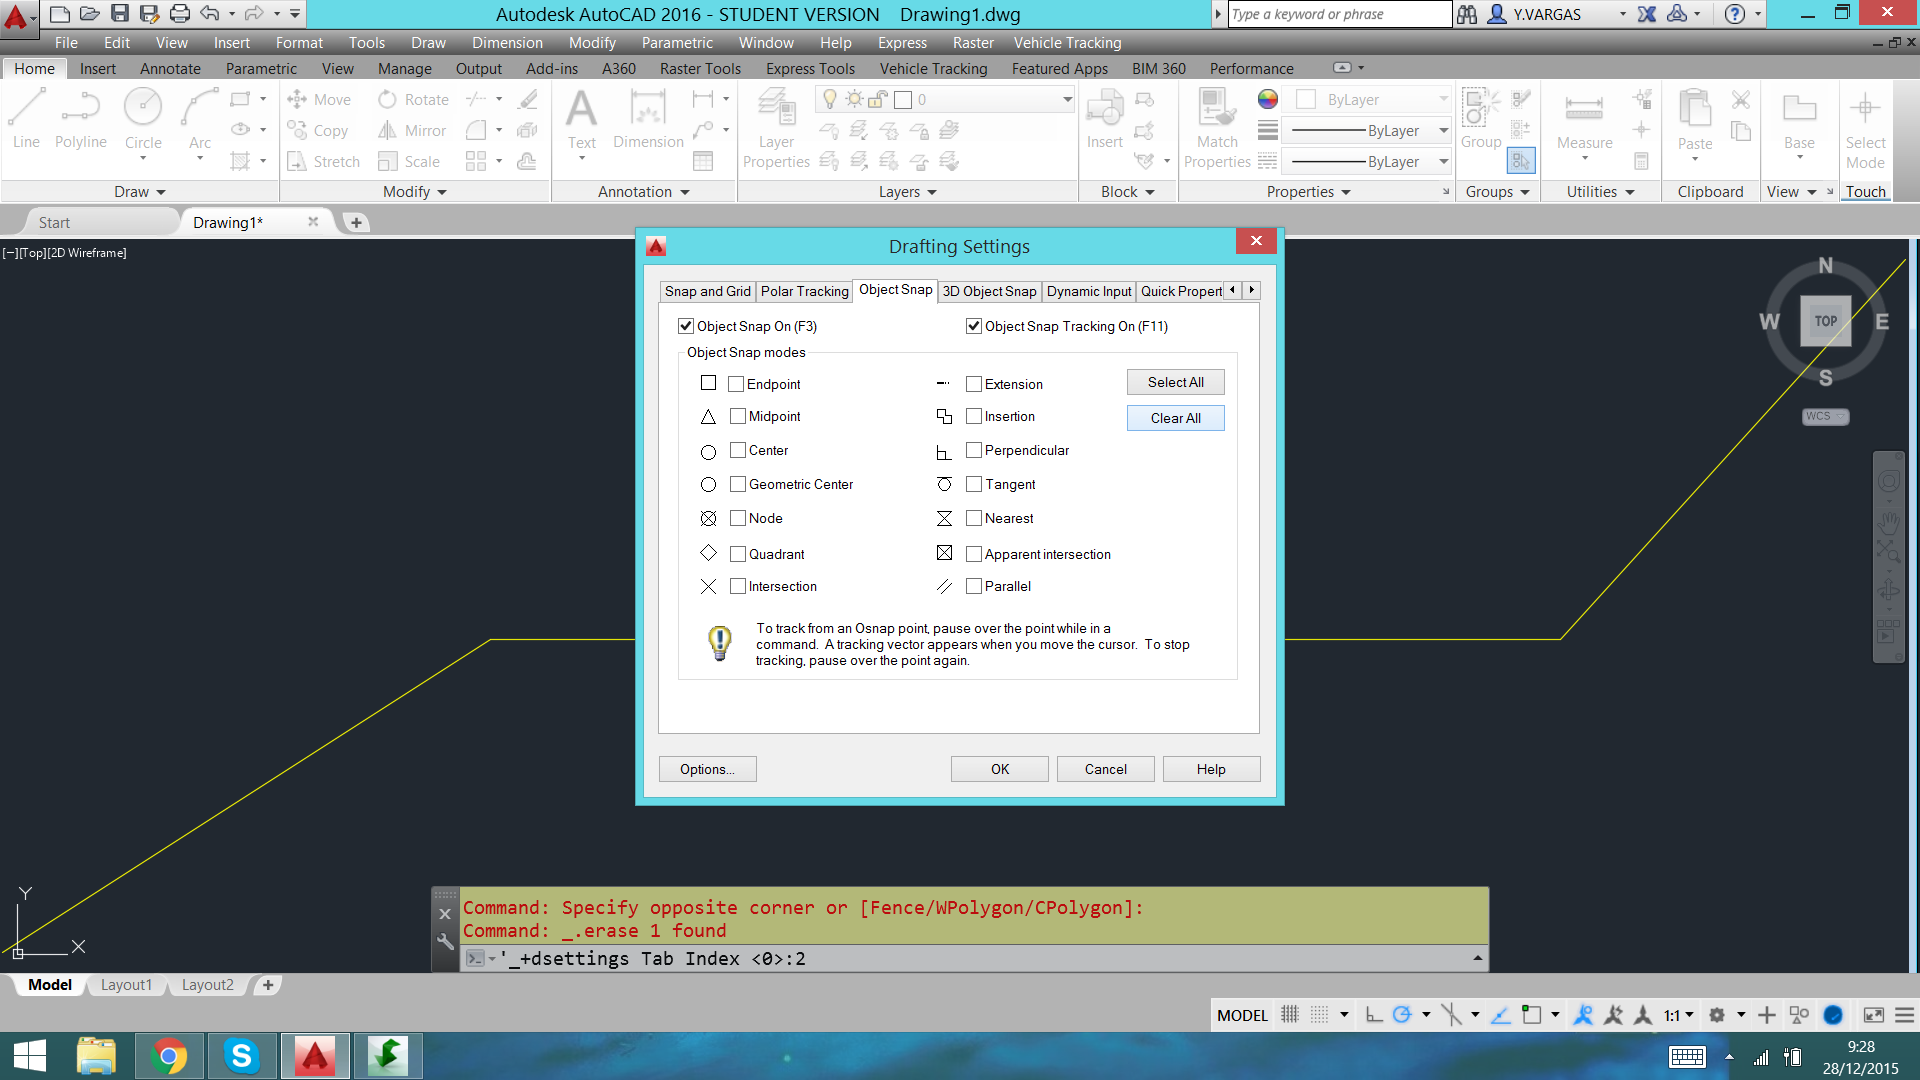Open the ByLayer color dropdown
The height and width of the screenshot is (1080, 1920).
pyautogui.click(x=1443, y=99)
